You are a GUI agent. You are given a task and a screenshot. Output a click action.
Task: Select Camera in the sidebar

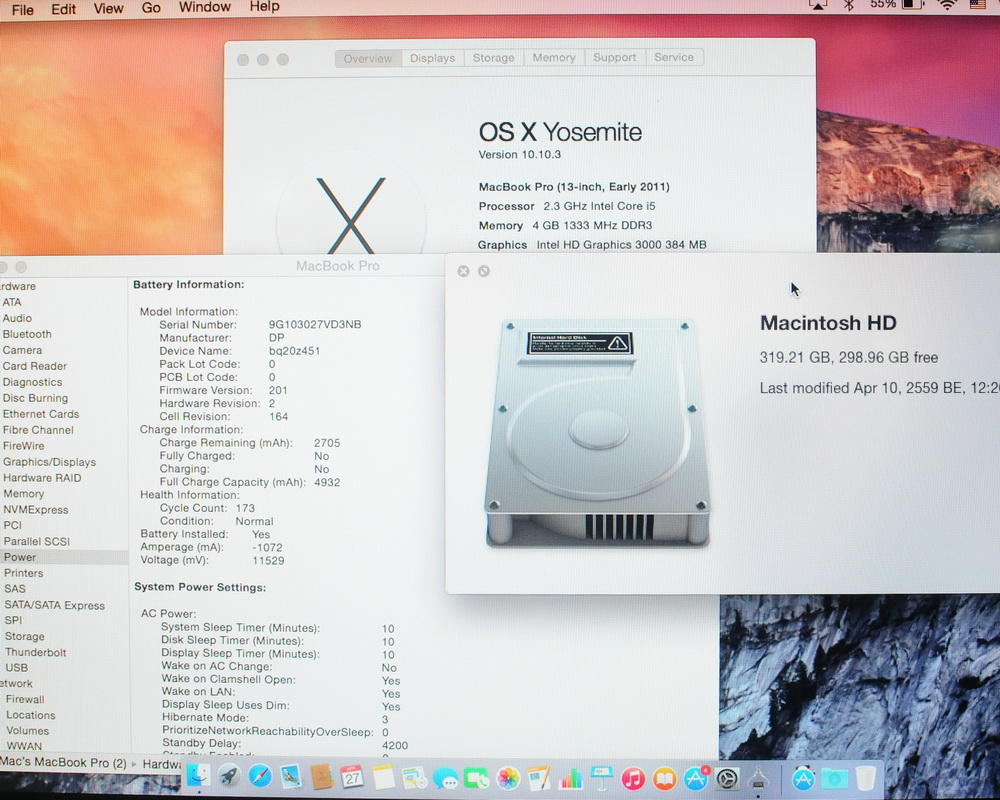tap(22, 350)
